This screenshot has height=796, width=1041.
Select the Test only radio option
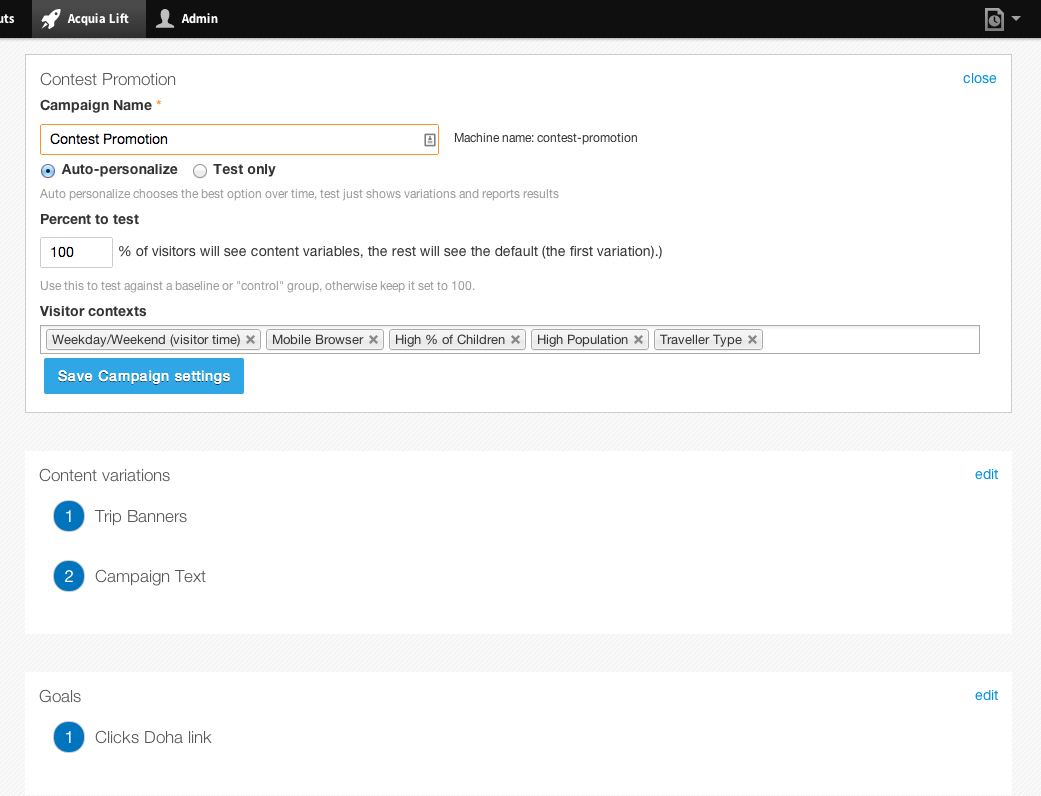tap(200, 171)
